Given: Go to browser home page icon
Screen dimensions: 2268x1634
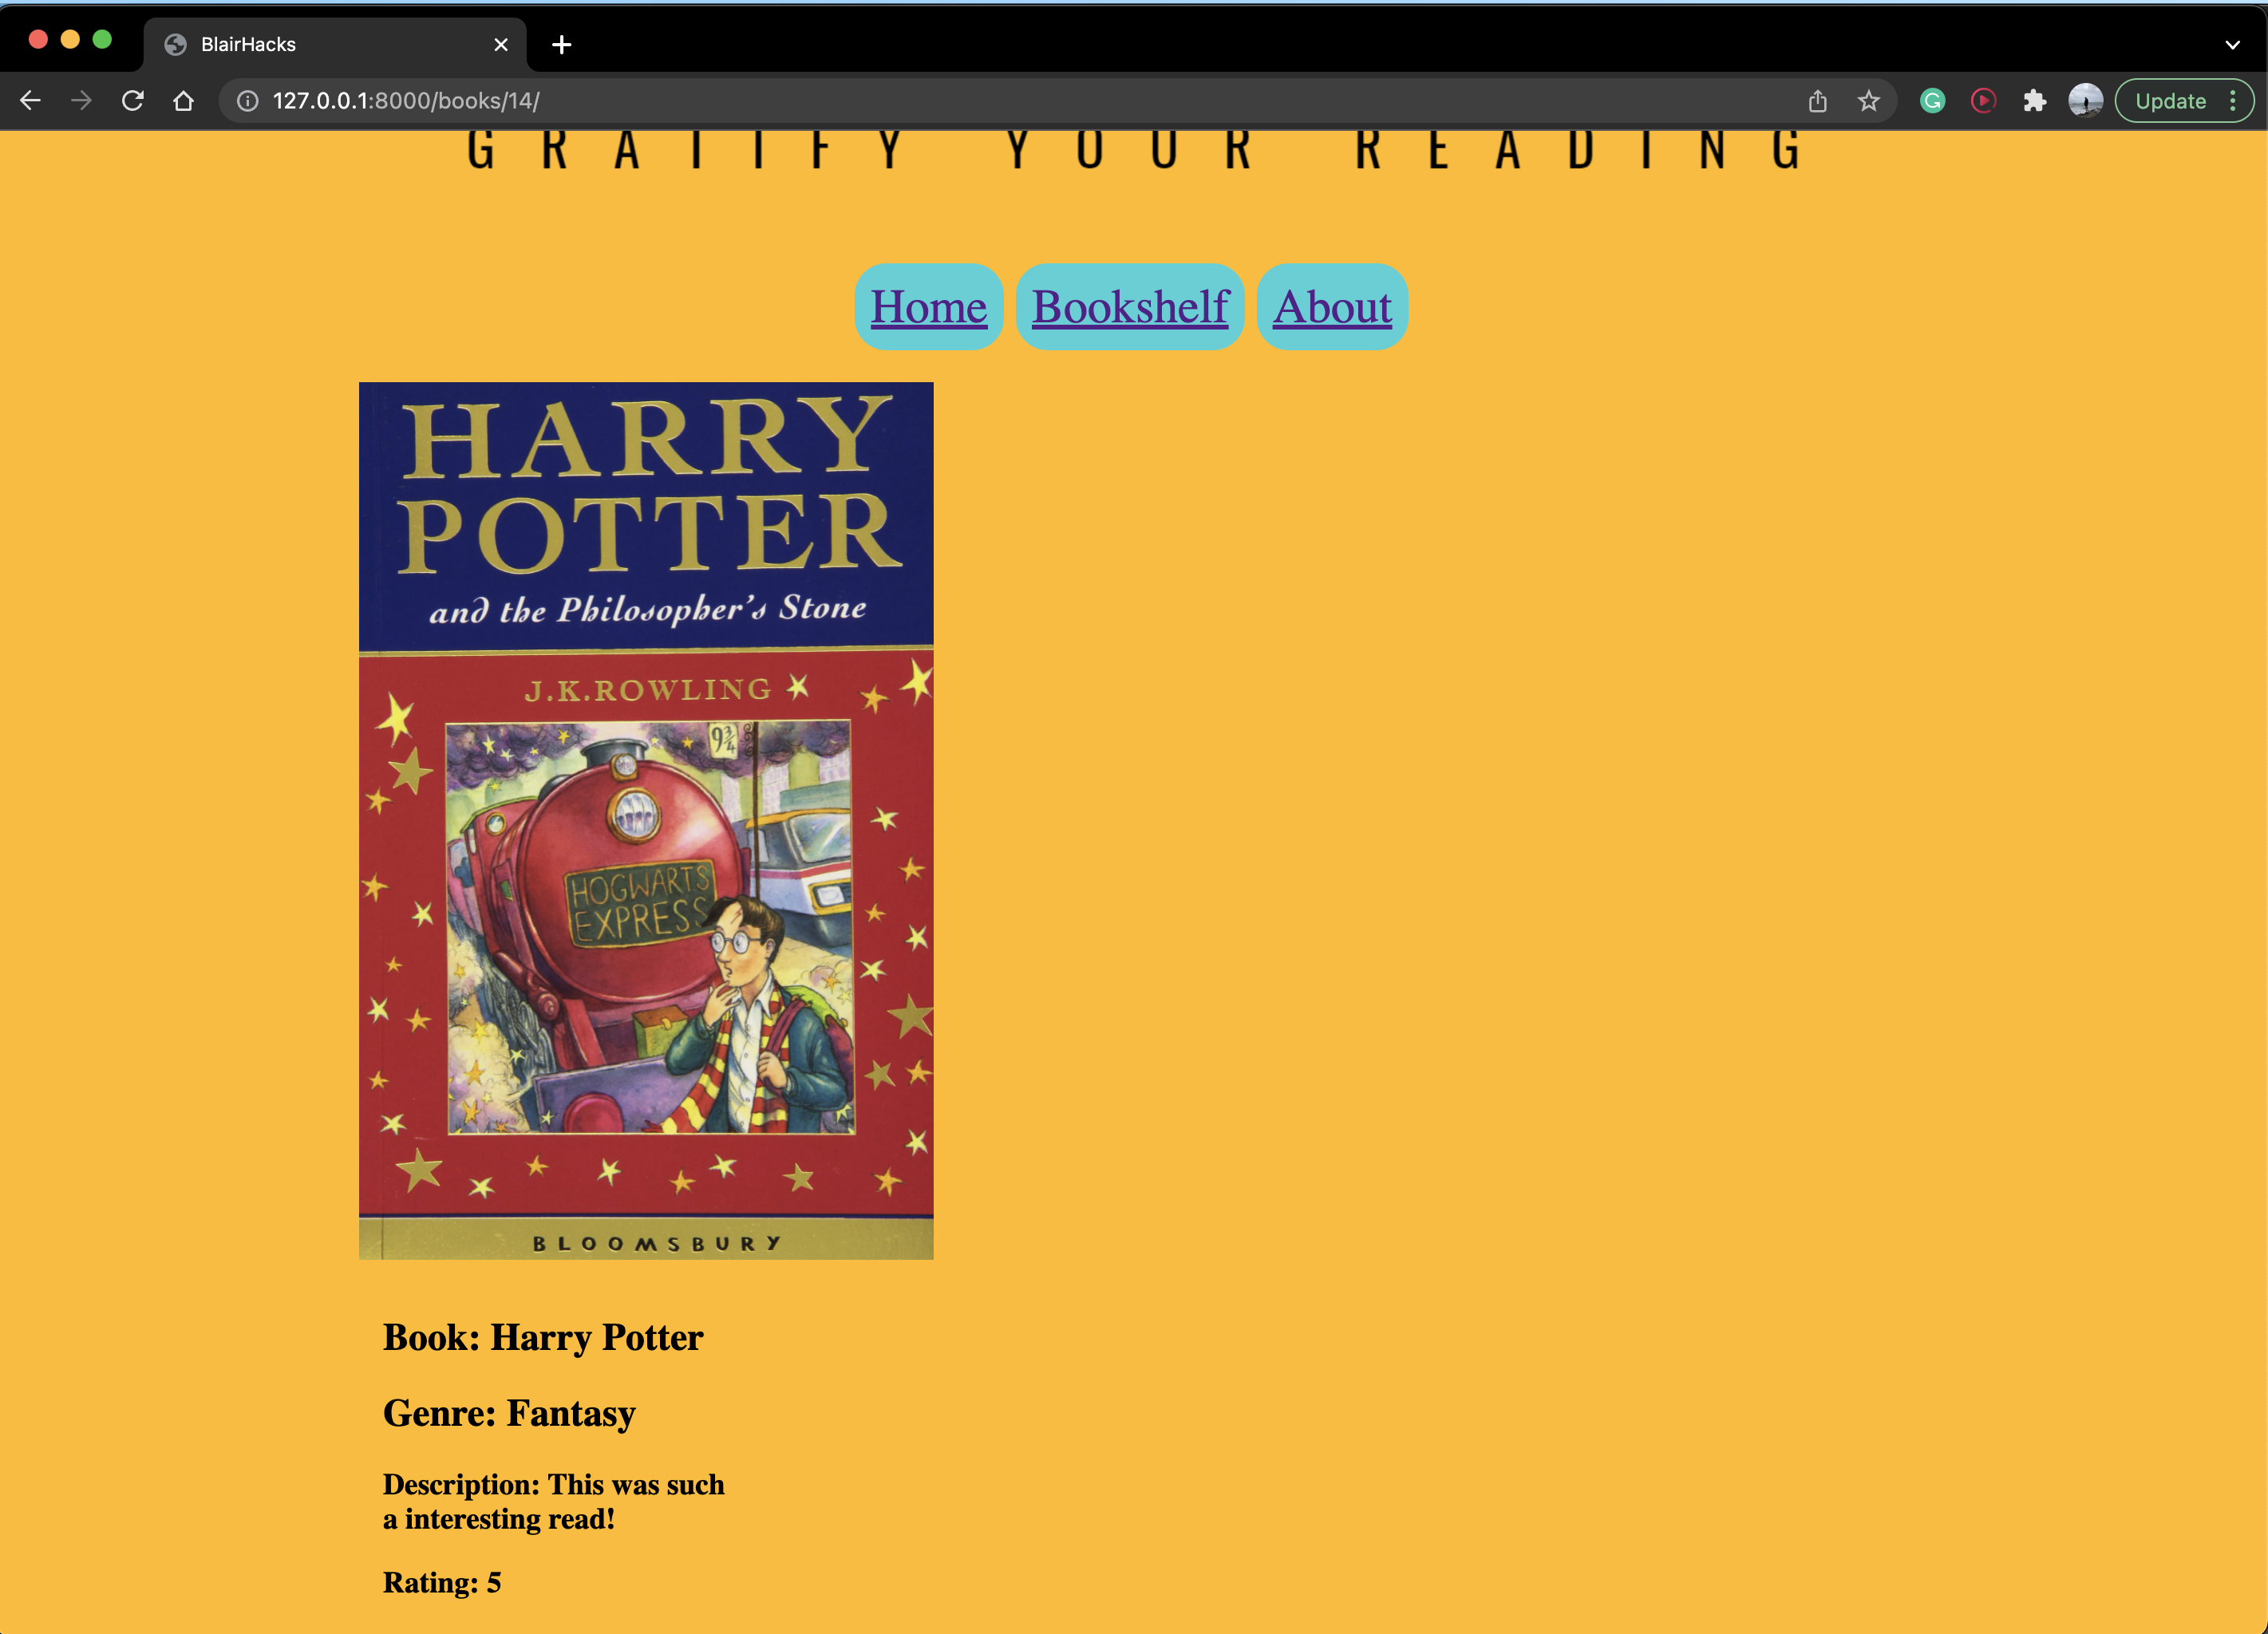Looking at the screenshot, I should coord(183,101).
